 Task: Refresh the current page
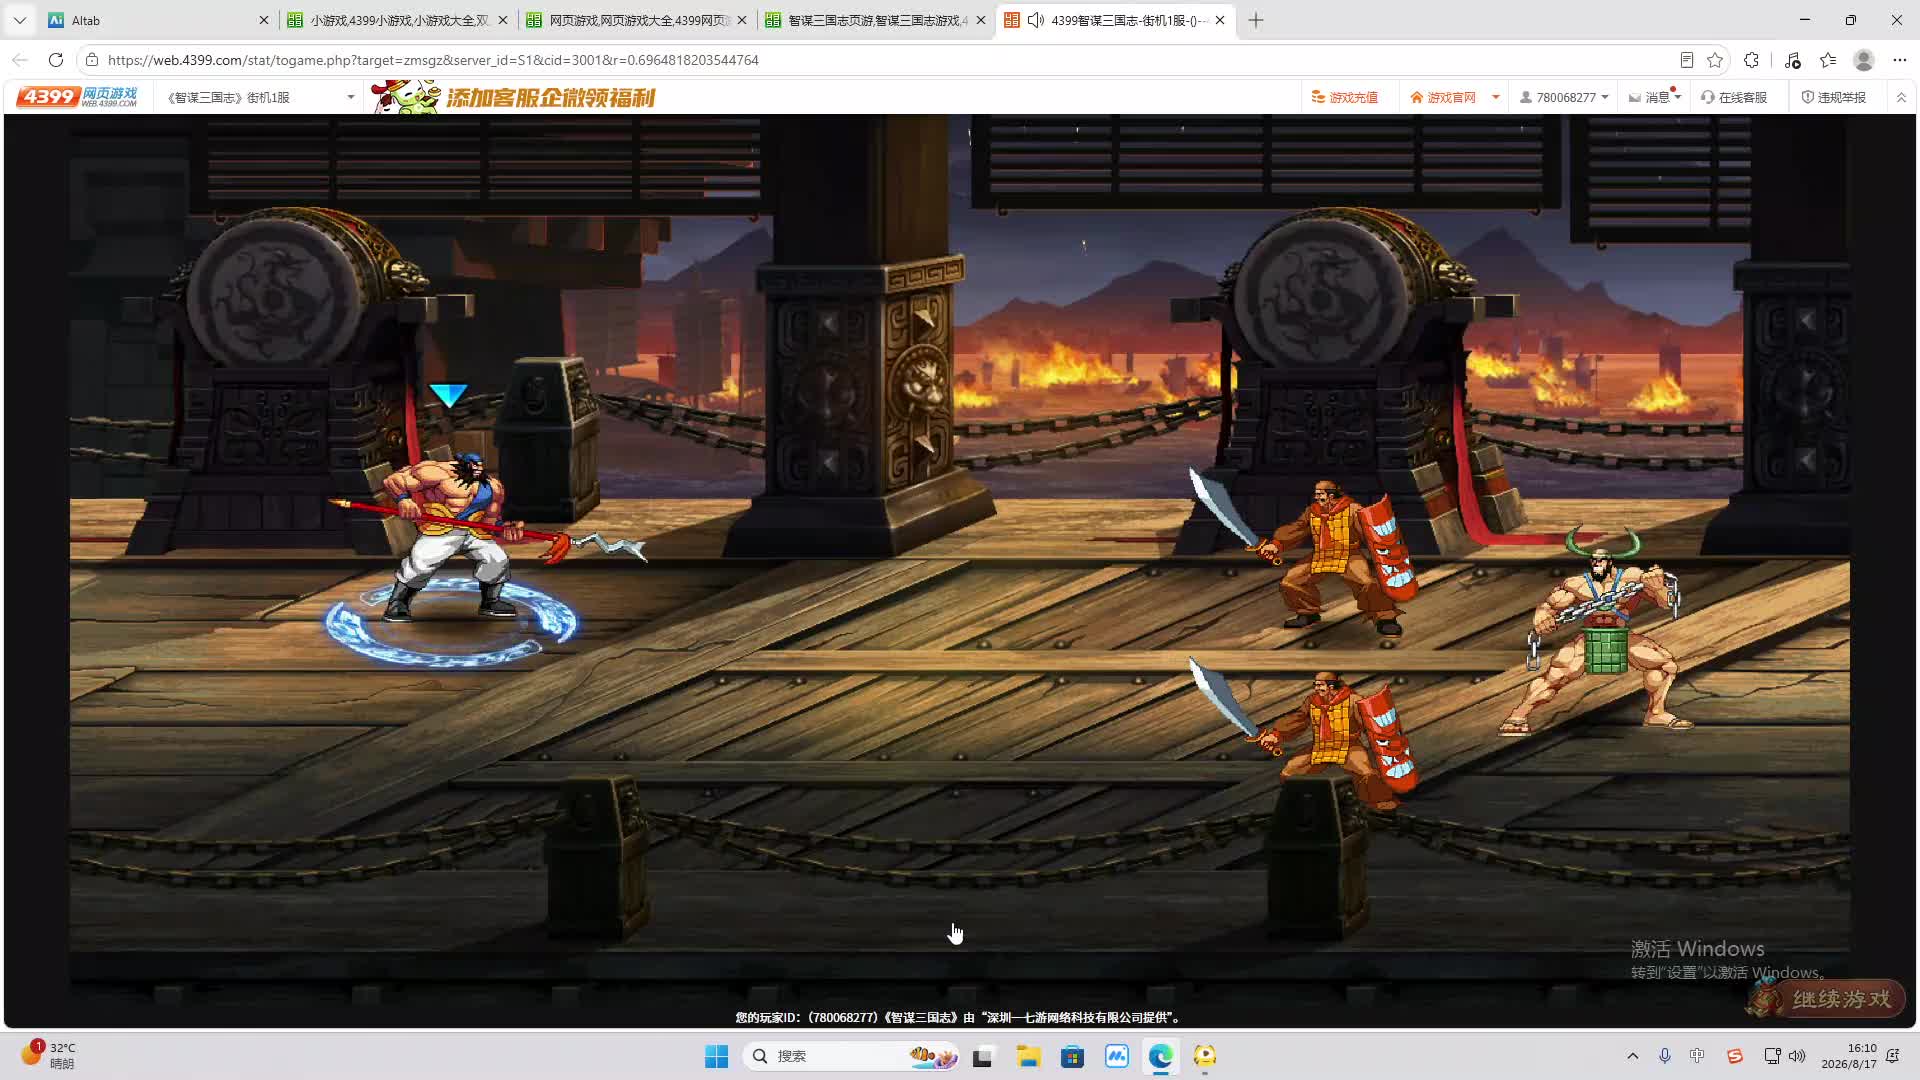pos(56,60)
